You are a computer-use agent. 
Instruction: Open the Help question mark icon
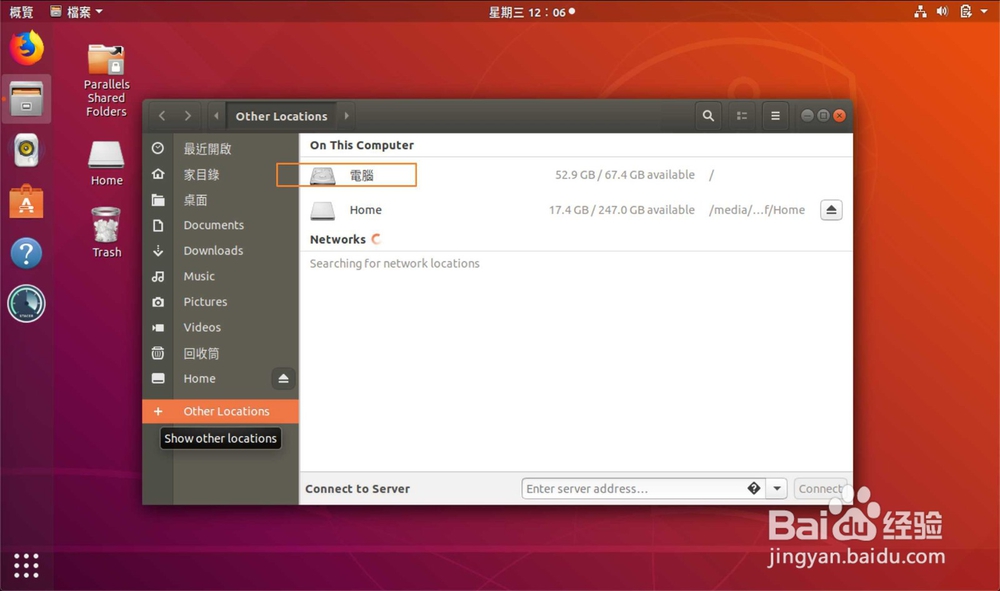pyautogui.click(x=26, y=253)
